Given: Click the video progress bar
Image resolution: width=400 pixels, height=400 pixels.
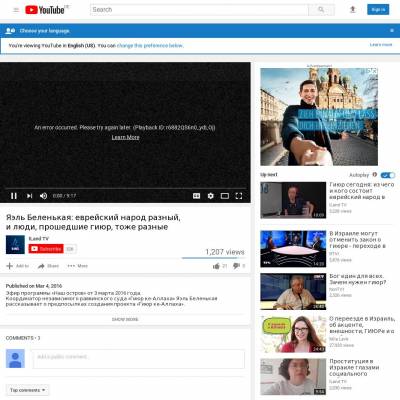Looking at the screenshot, I should tap(125, 188).
